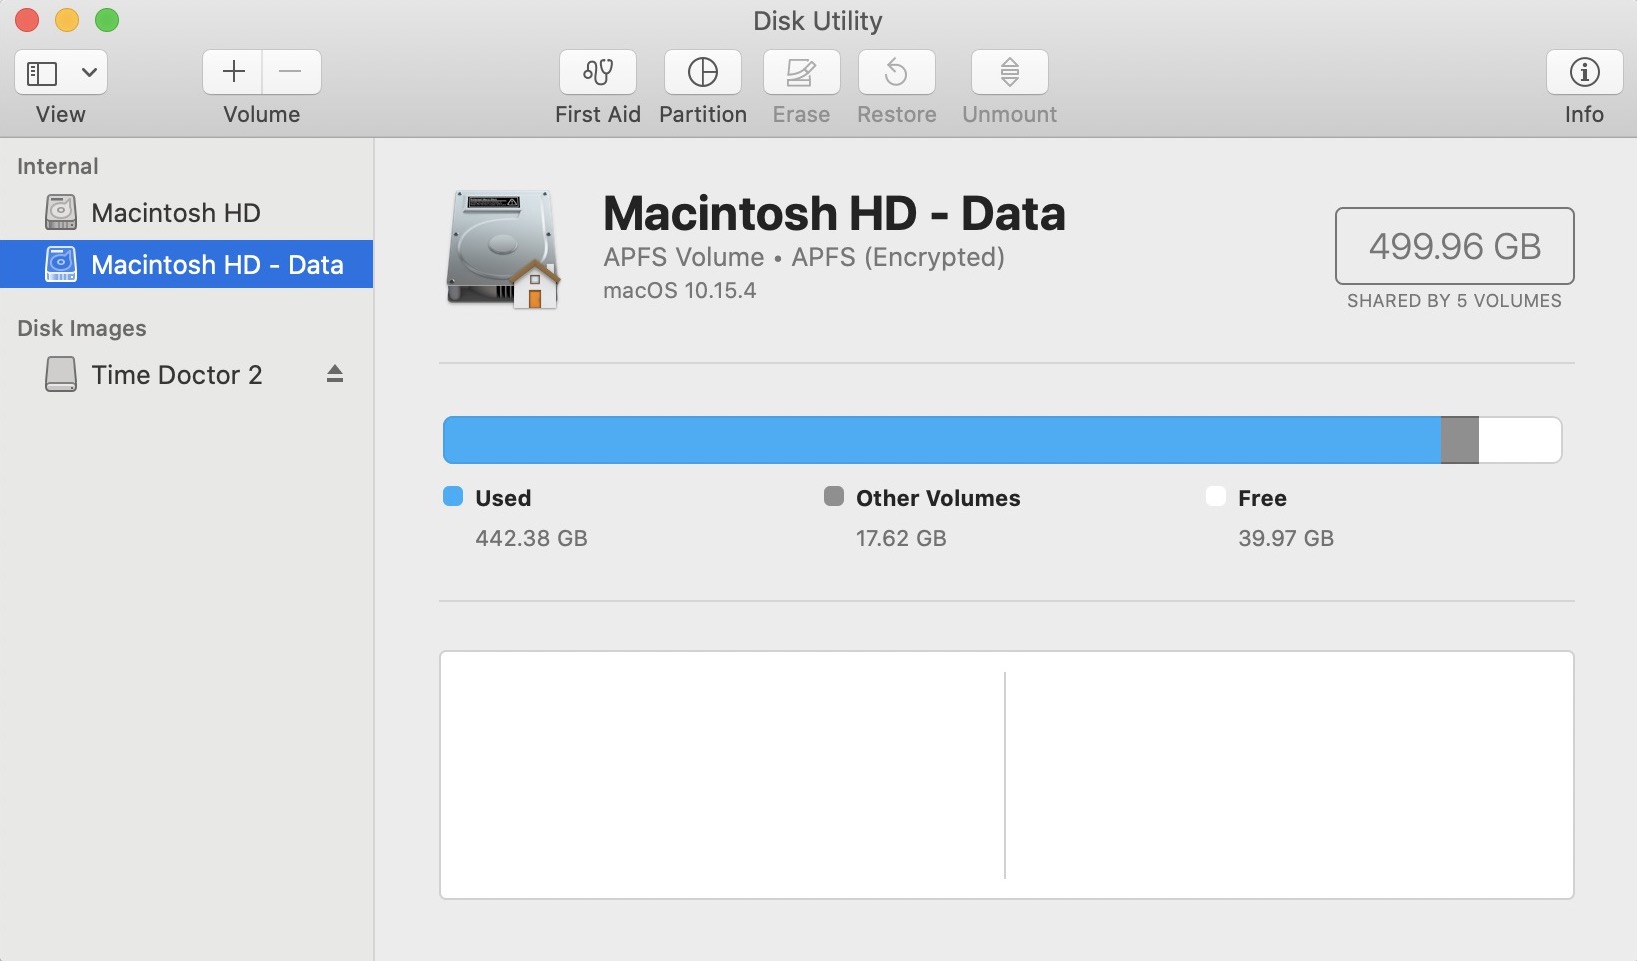Eject the Time Doctor 2 disk image
The image size is (1637, 961).
334,374
